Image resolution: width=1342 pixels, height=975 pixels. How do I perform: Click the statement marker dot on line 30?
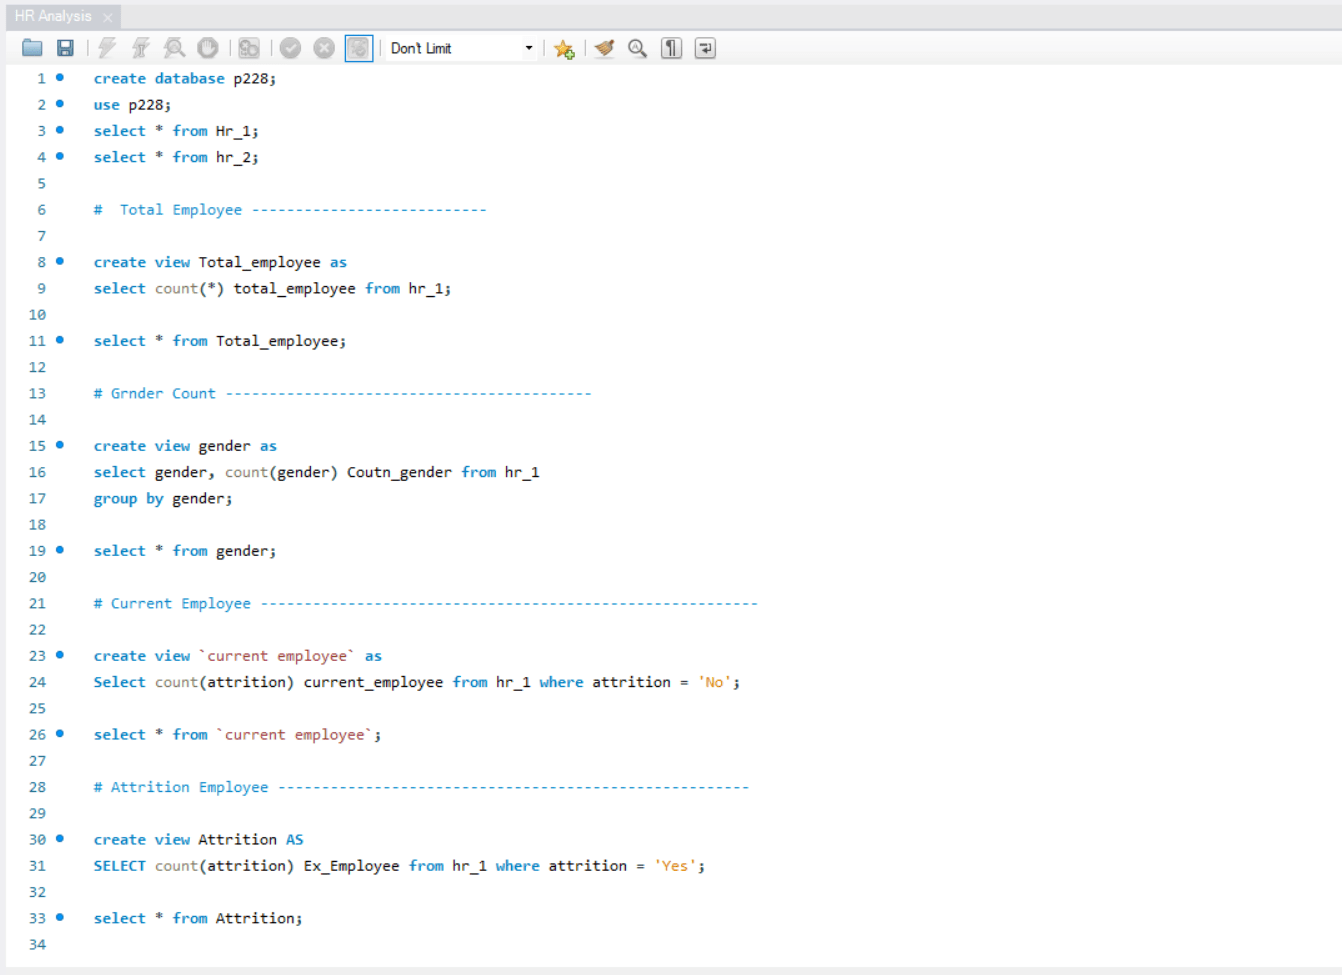click(60, 838)
